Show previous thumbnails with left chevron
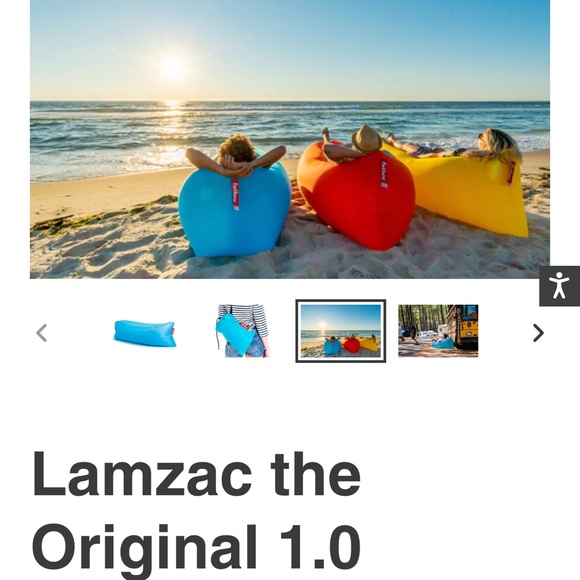The width and height of the screenshot is (580, 580). pos(41,333)
